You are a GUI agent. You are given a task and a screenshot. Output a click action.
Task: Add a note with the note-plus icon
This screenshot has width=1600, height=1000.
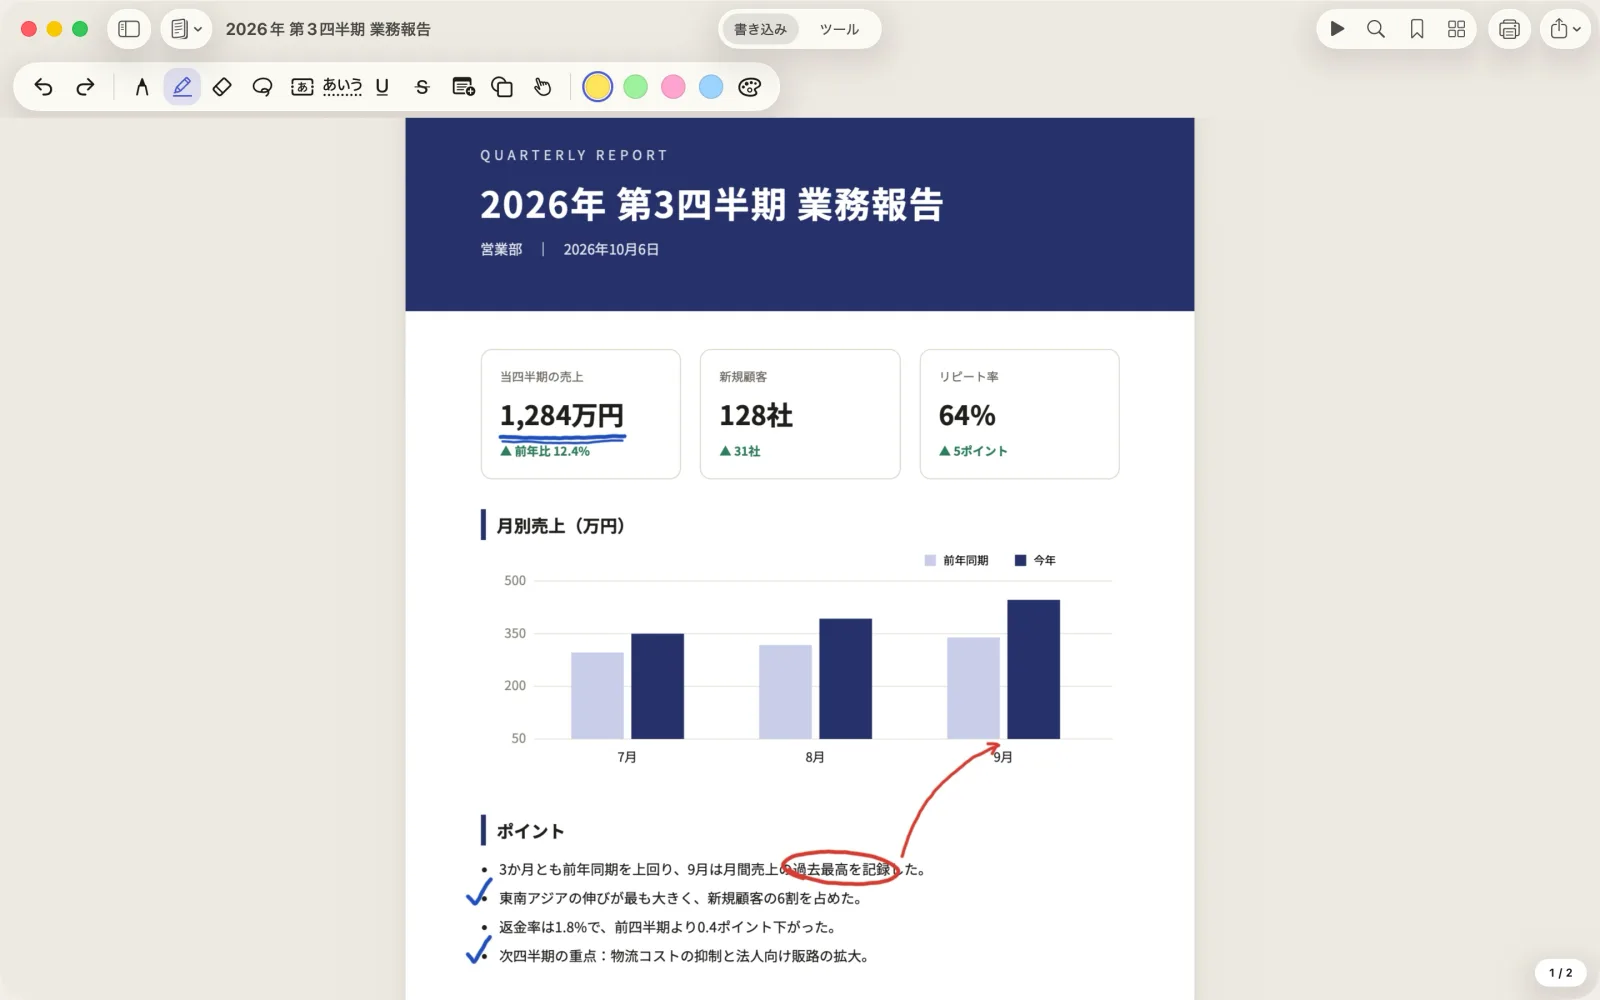tap(463, 87)
